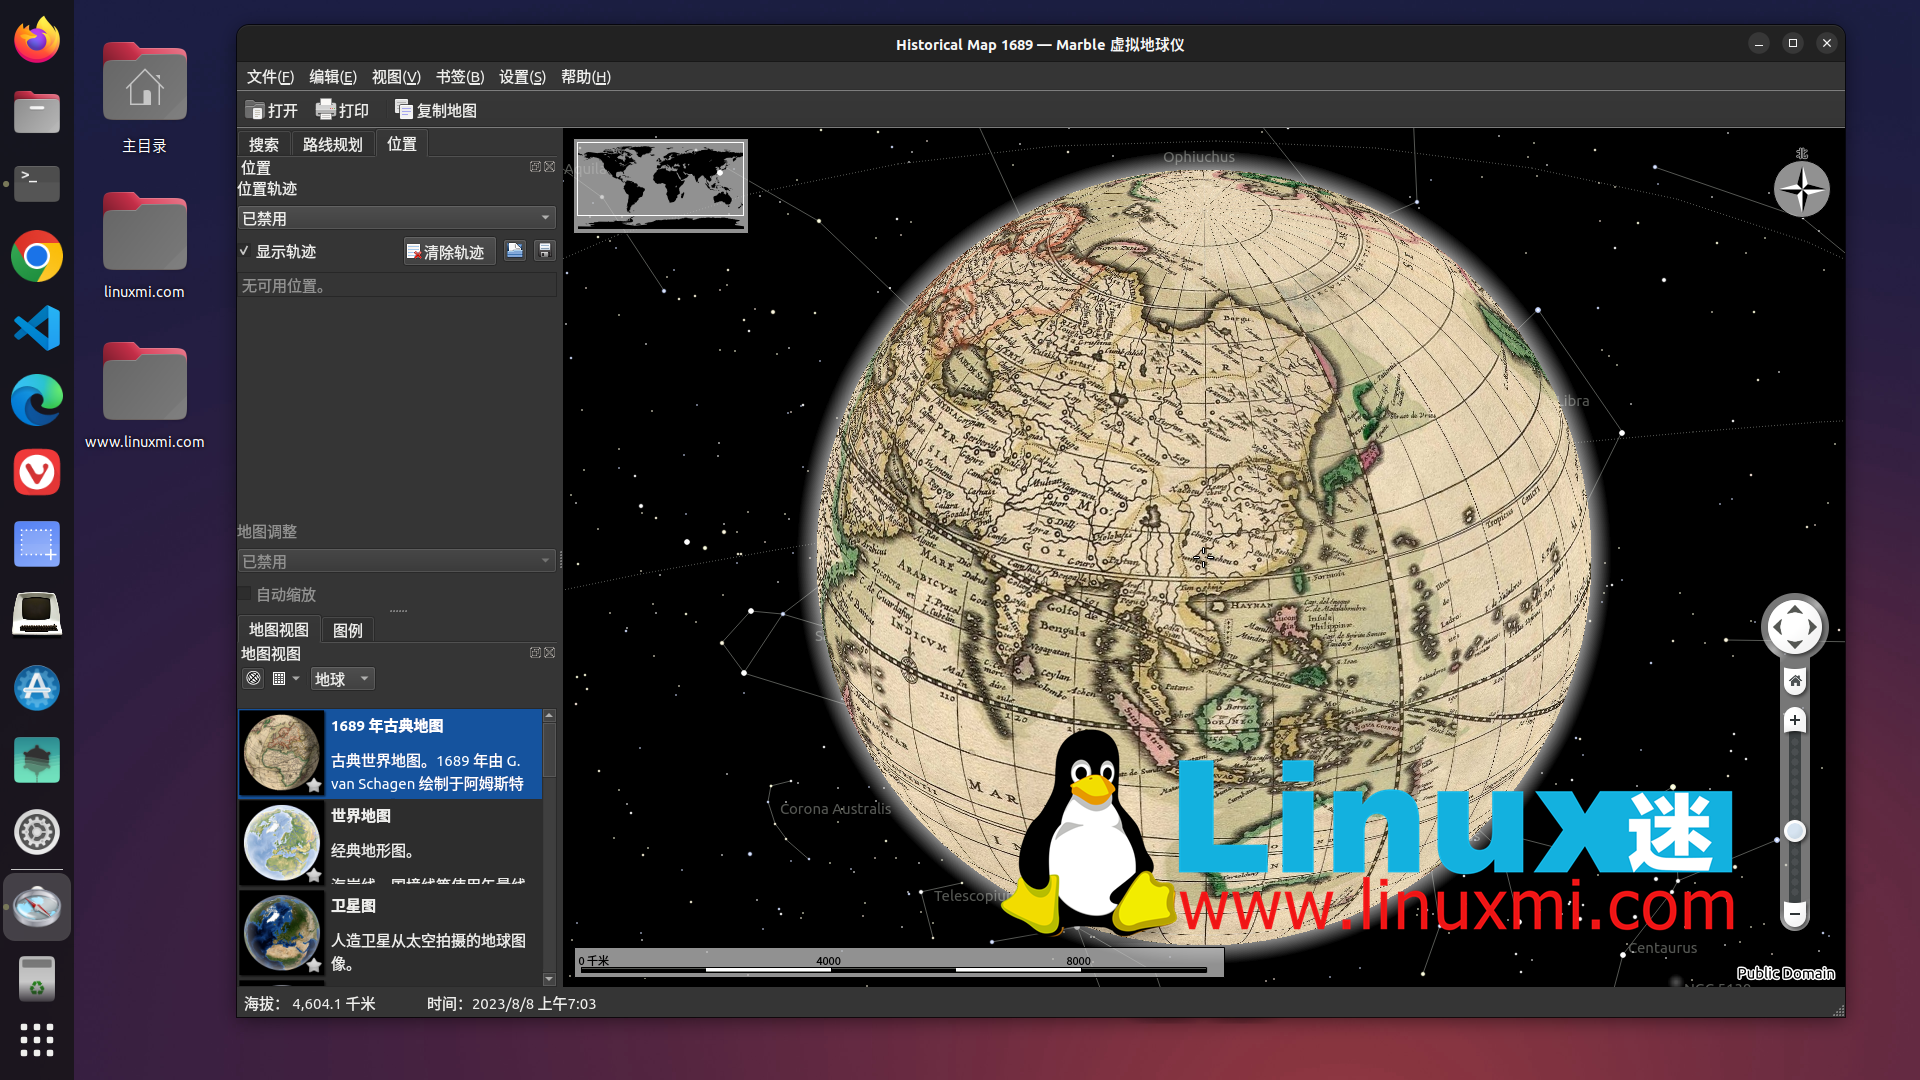
Task: Click the save track floppy icon
Action: pyautogui.click(x=545, y=251)
